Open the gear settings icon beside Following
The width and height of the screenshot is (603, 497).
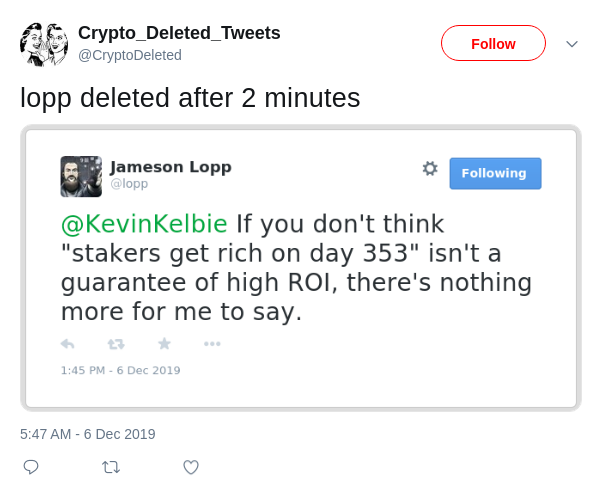click(x=430, y=168)
